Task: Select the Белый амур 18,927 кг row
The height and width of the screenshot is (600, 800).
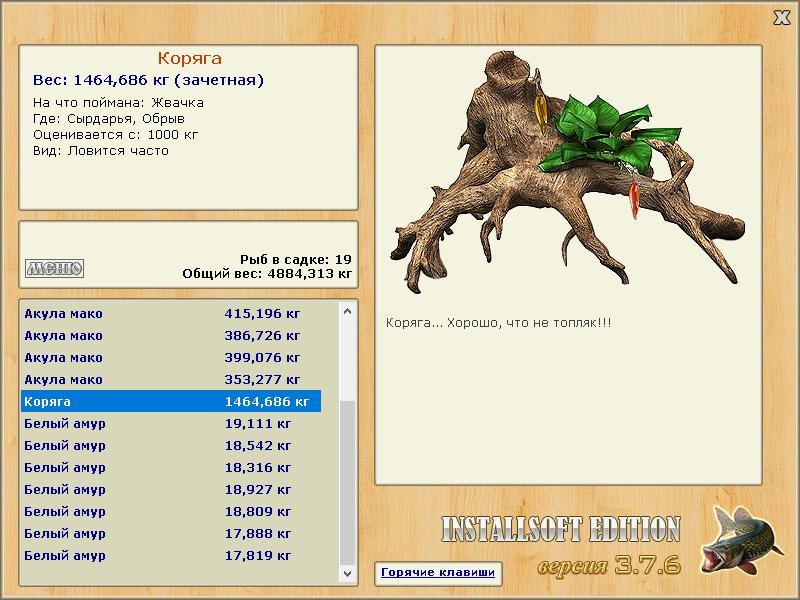Action: click(x=171, y=489)
